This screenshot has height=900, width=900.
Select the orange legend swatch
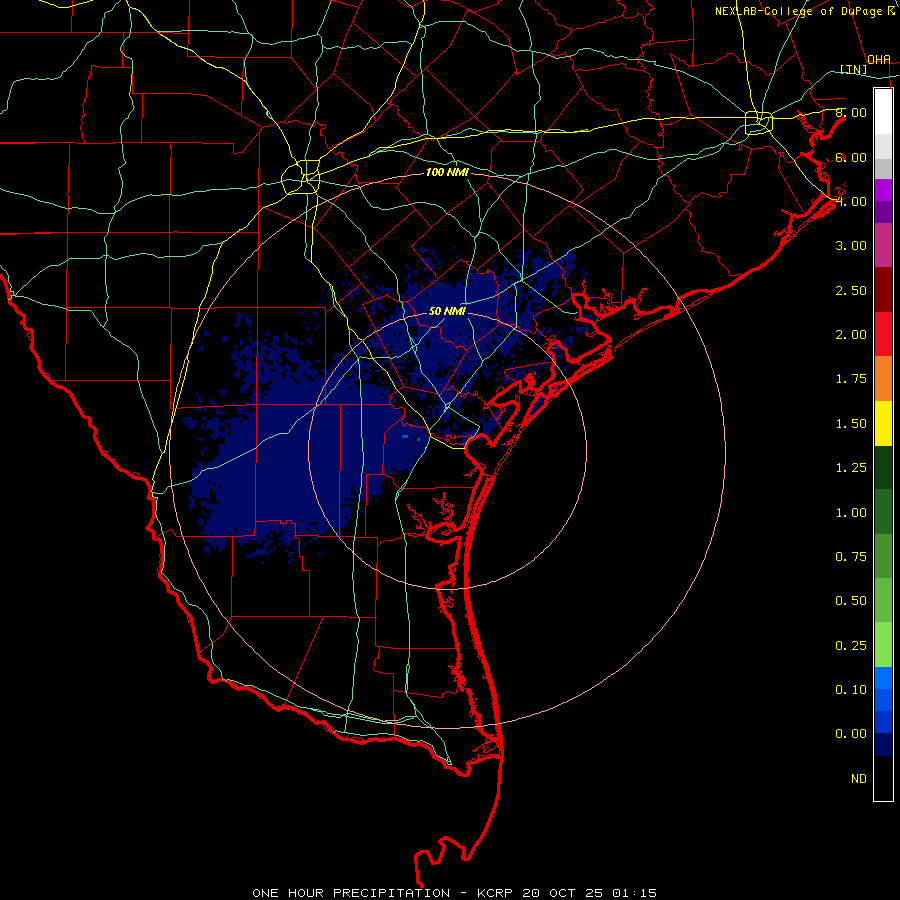click(883, 379)
